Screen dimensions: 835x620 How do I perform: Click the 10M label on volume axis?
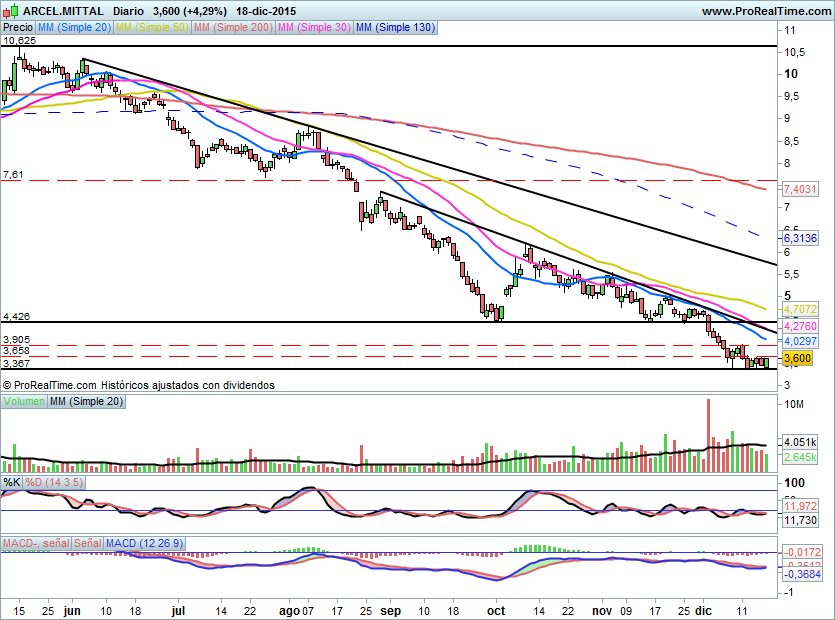pos(793,404)
